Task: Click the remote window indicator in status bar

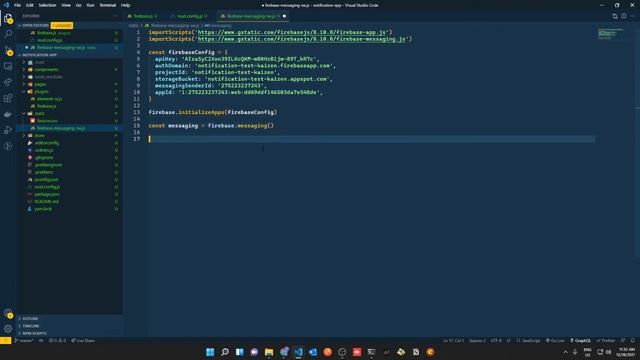Action: (x=6, y=340)
